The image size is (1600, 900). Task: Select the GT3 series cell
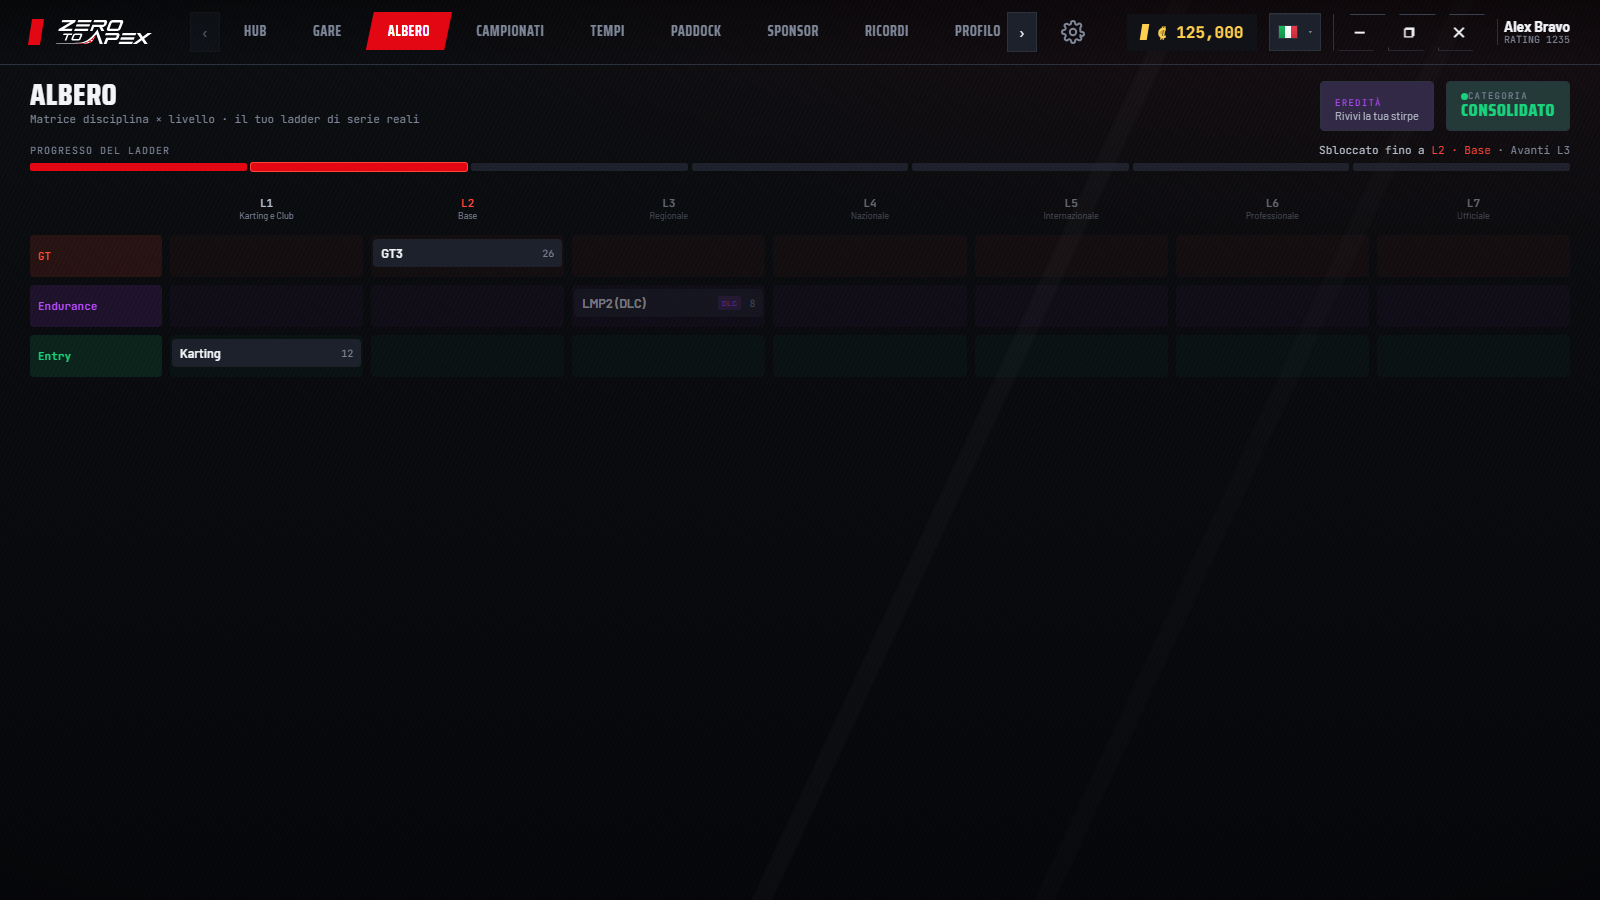click(x=467, y=254)
